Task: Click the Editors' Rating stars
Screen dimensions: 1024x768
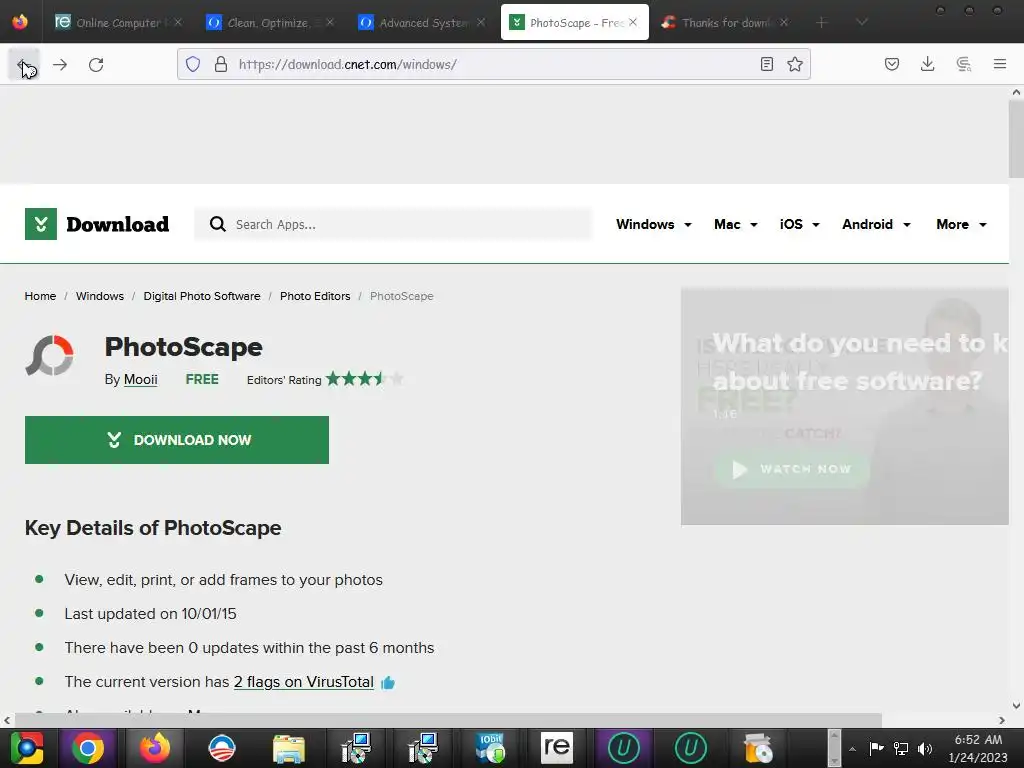Action: pyautogui.click(x=364, y=379)
